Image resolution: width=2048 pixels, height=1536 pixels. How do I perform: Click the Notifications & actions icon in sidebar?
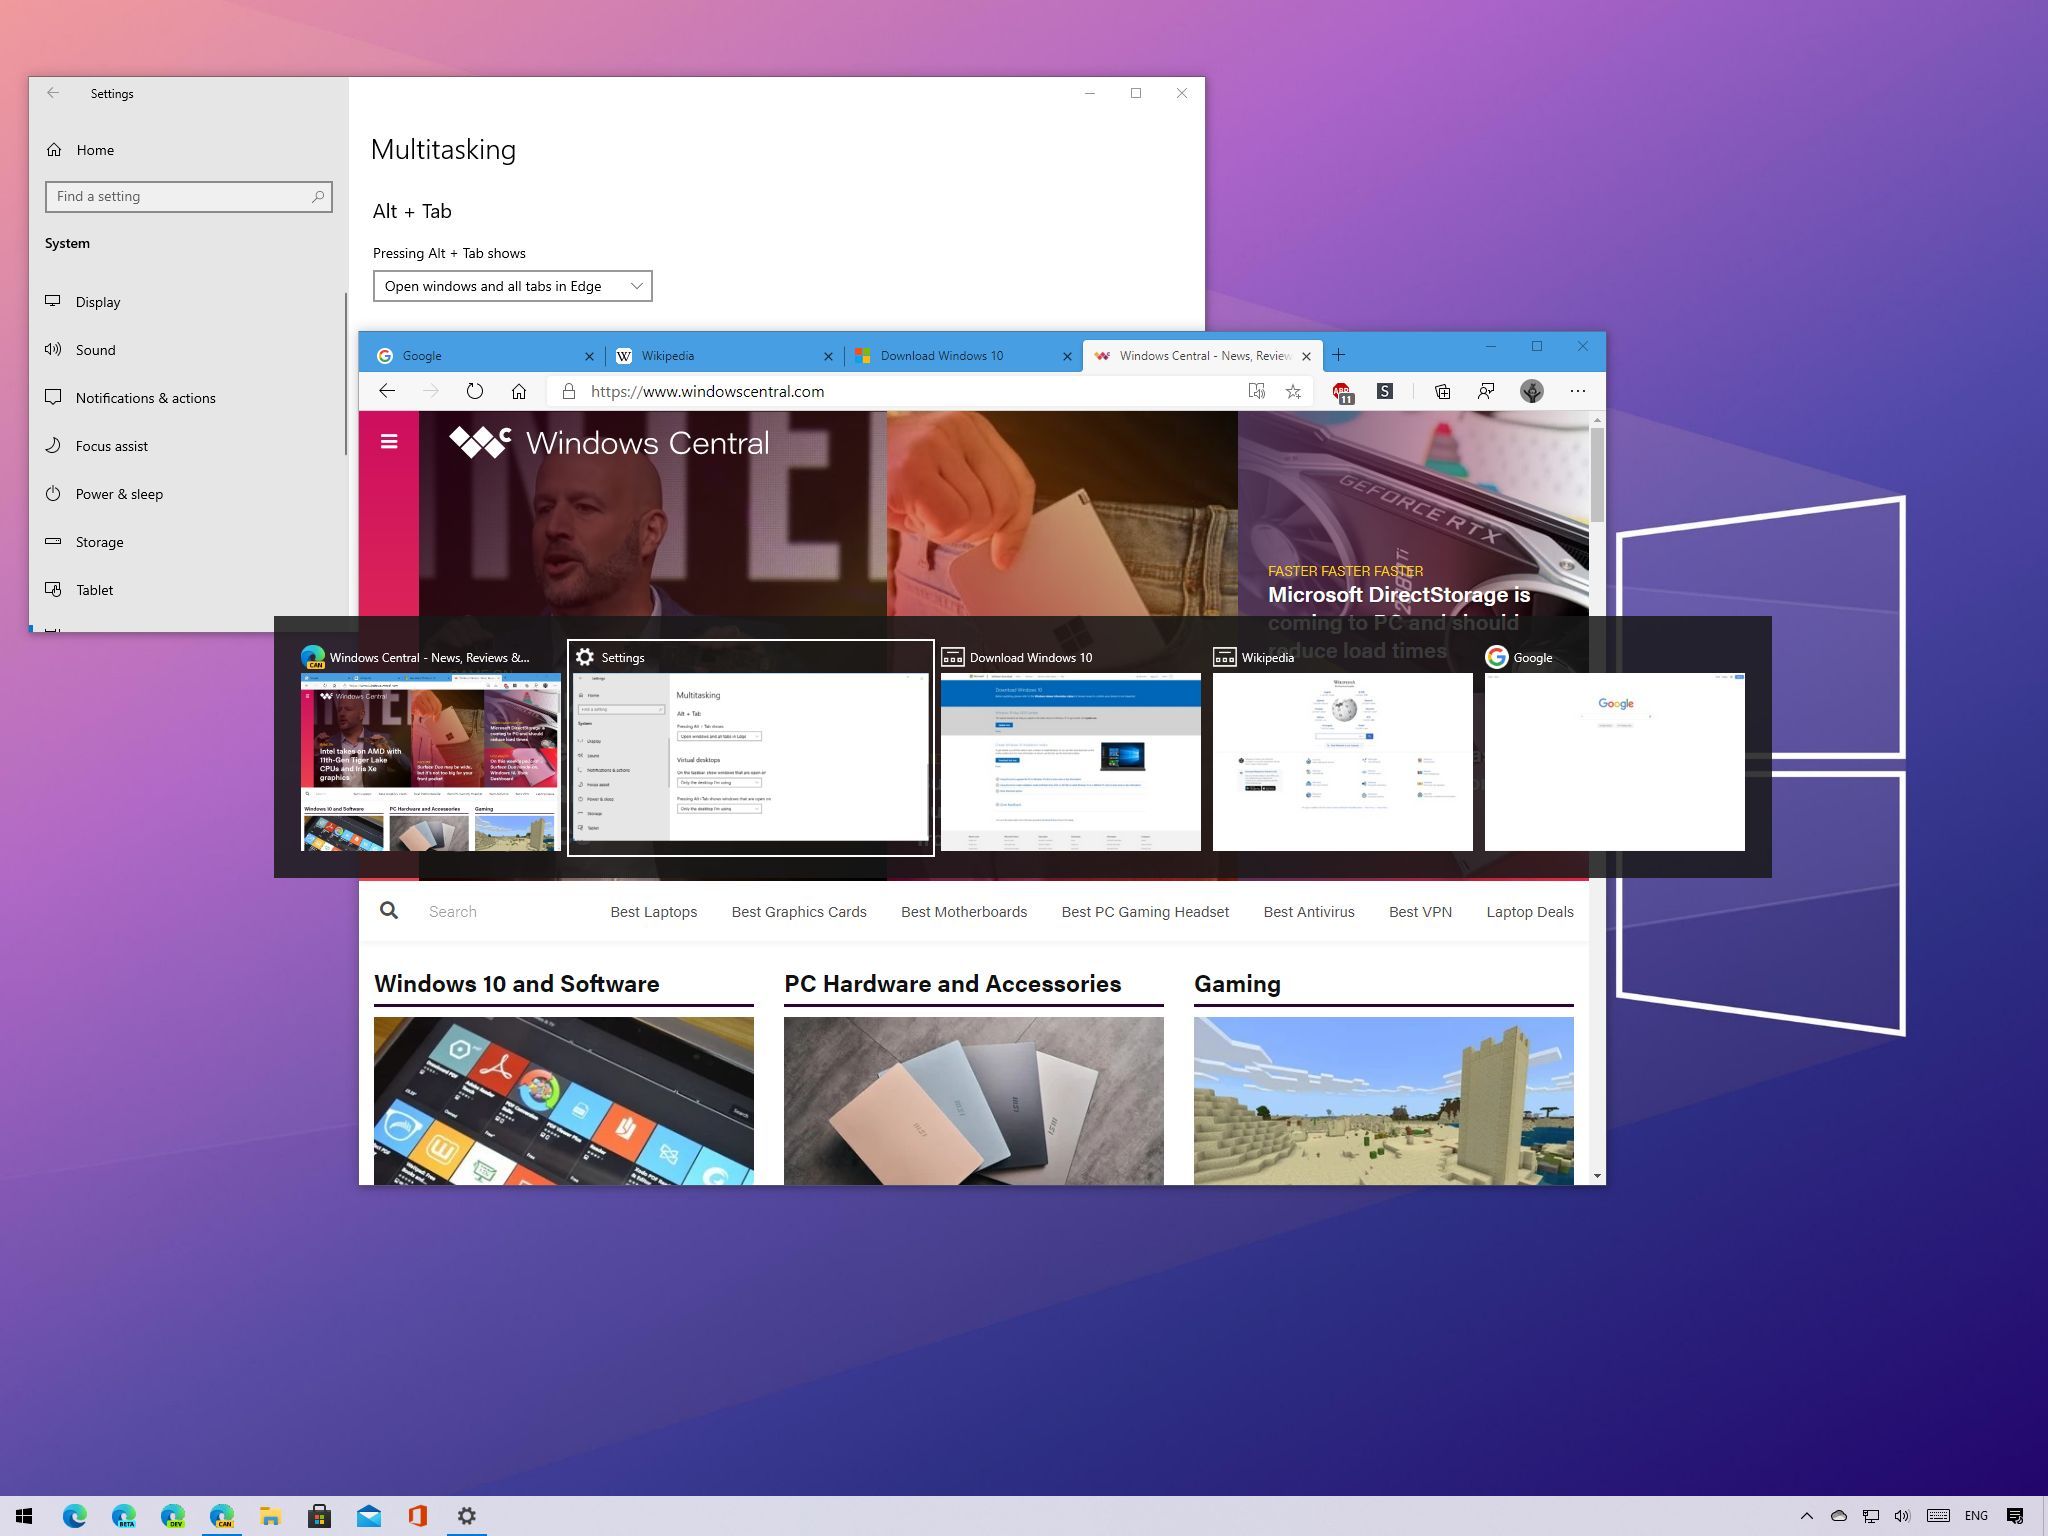pyautogui.click(x=53, y=395)
